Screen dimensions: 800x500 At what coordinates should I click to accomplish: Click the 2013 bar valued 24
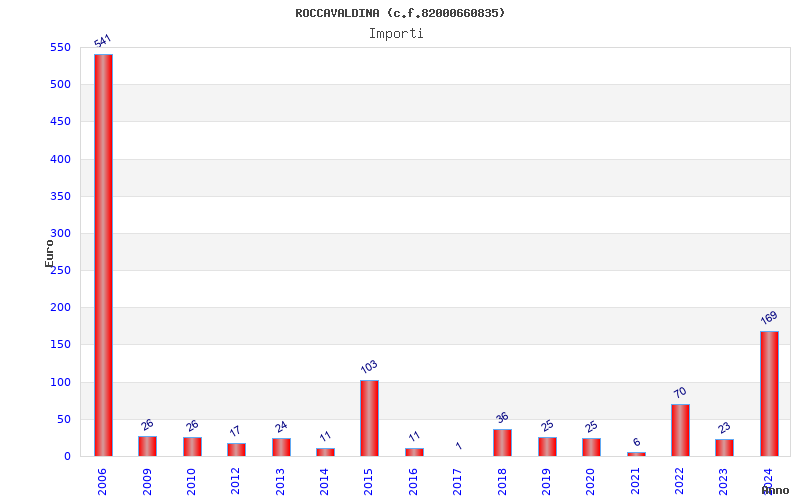[281, 447]
